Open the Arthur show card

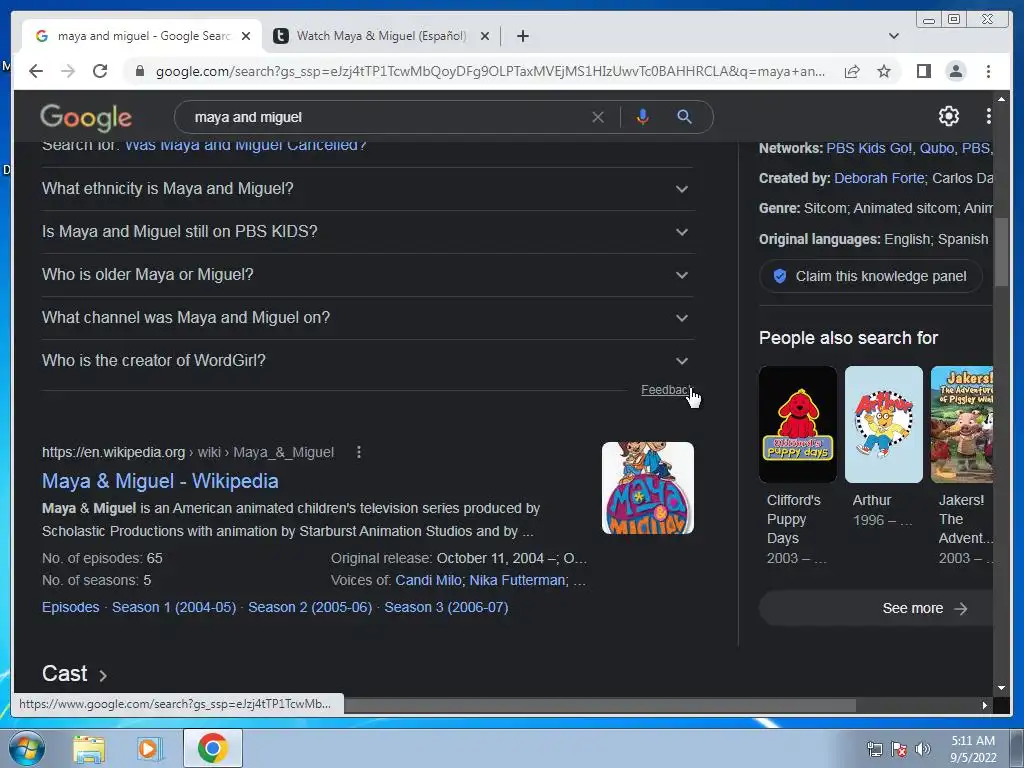[884, 447]
